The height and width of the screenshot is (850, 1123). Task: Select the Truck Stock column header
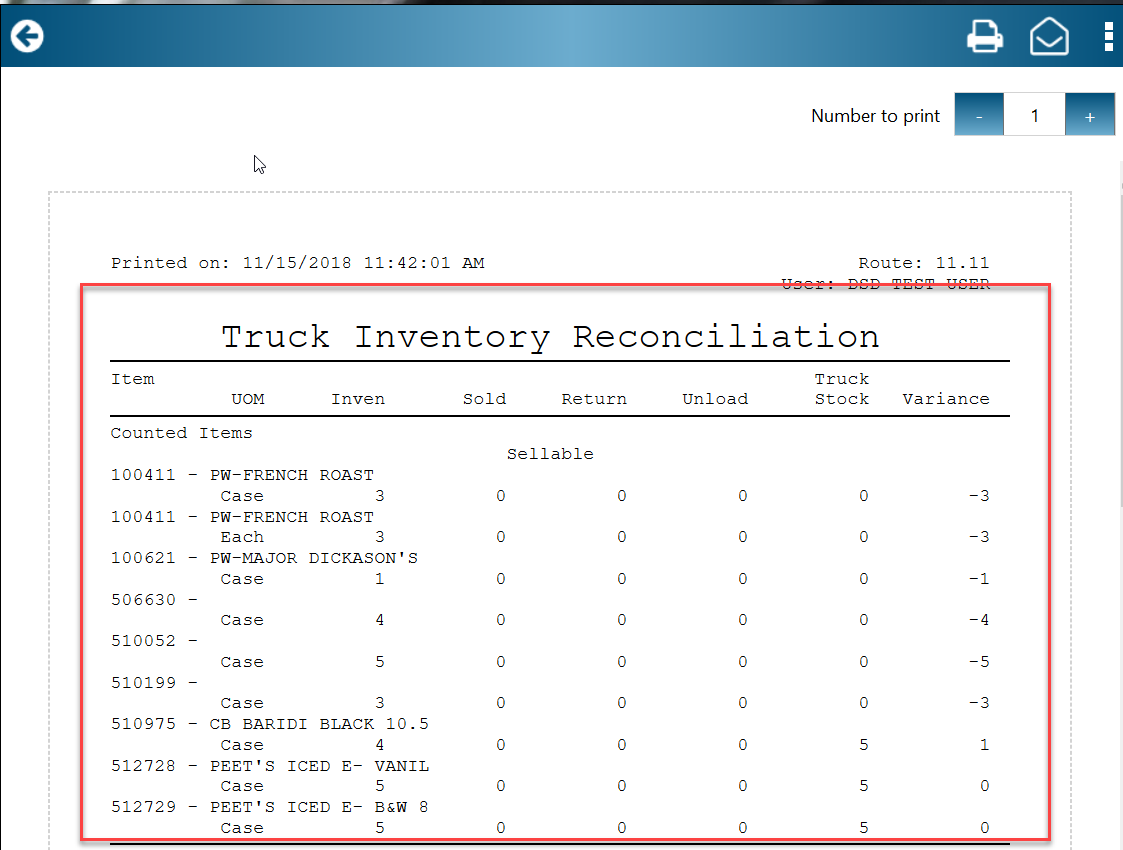[841, 389]
